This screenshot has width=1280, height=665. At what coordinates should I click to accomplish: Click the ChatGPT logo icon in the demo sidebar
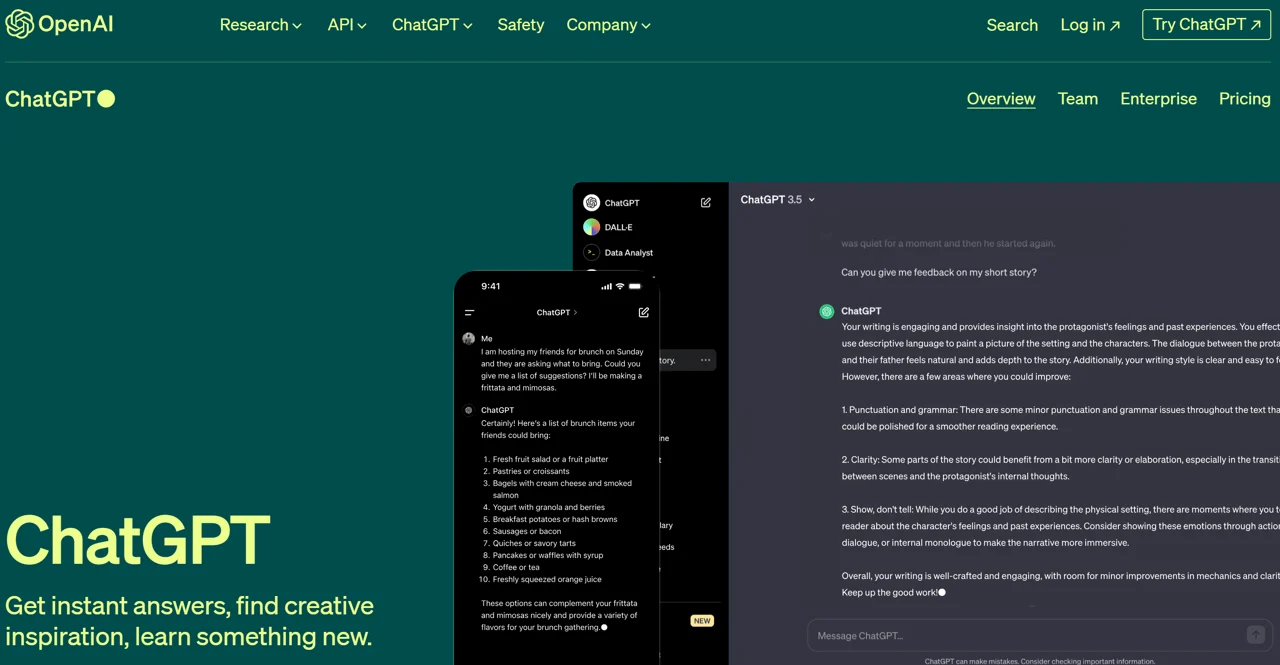[x=592, y=203]
